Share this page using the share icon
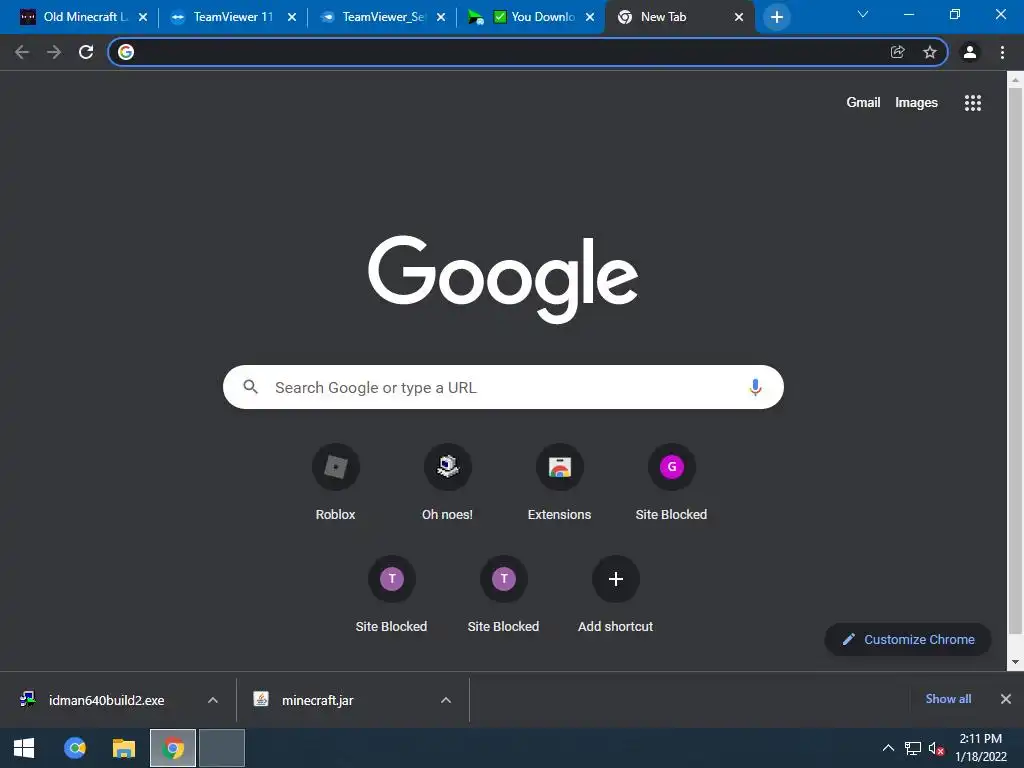The width and height of the screenshot is (1024, 768). click(x=897, y=52)
